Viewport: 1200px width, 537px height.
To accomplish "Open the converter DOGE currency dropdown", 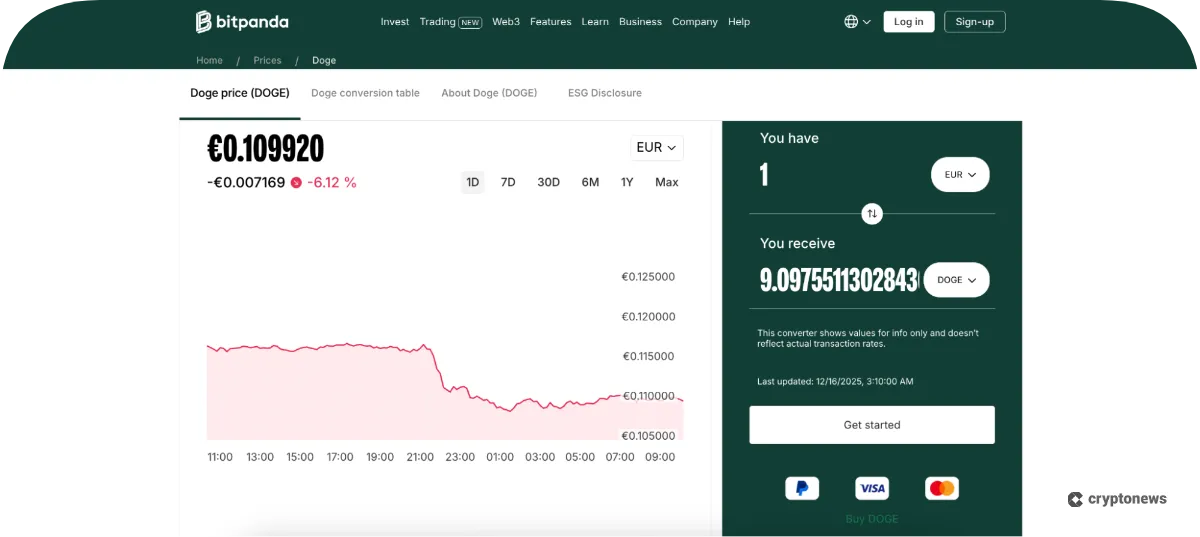I will pos(957,280).
